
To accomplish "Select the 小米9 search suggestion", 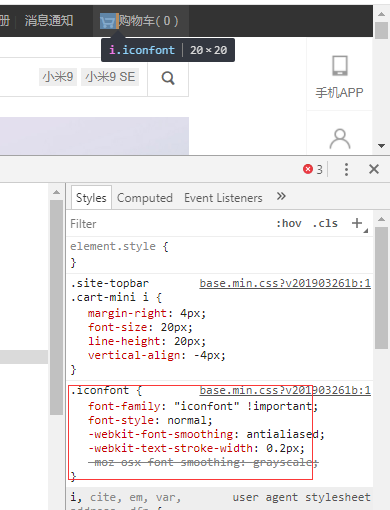I will click(58, 77).
